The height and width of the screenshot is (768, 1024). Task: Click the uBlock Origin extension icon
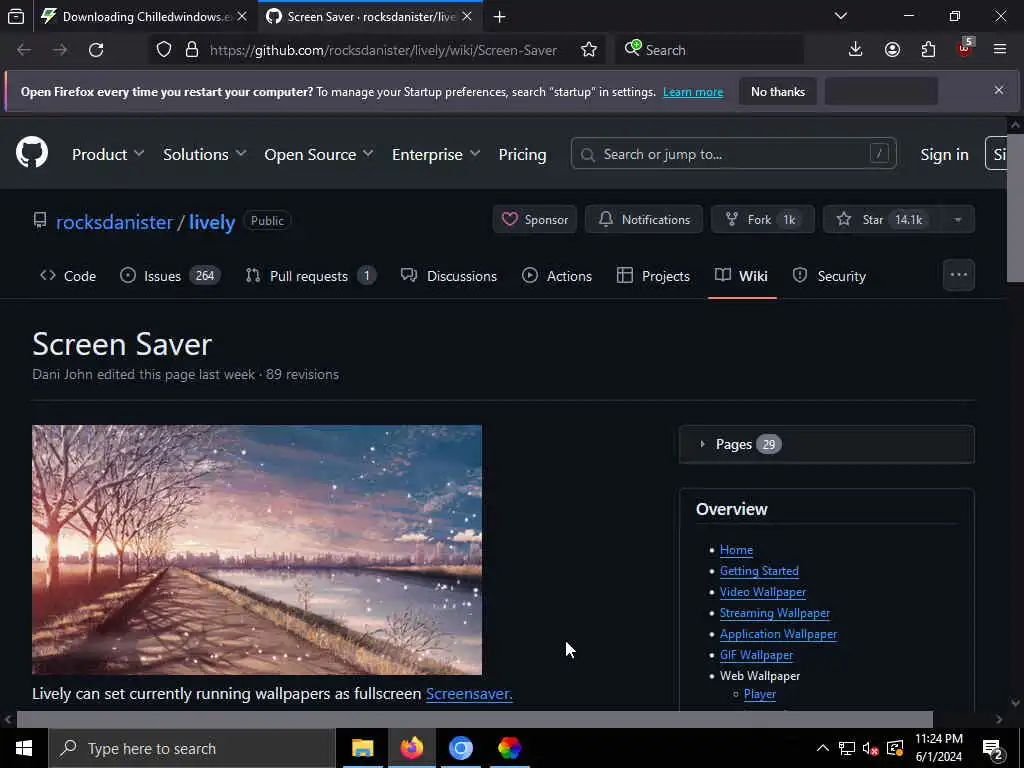point(965,48)
